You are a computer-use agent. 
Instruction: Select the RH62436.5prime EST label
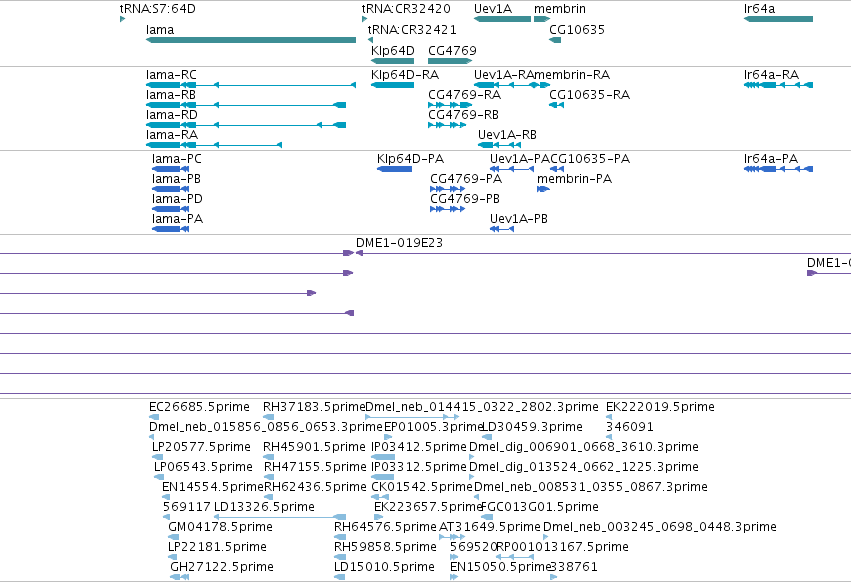point(315,487)
